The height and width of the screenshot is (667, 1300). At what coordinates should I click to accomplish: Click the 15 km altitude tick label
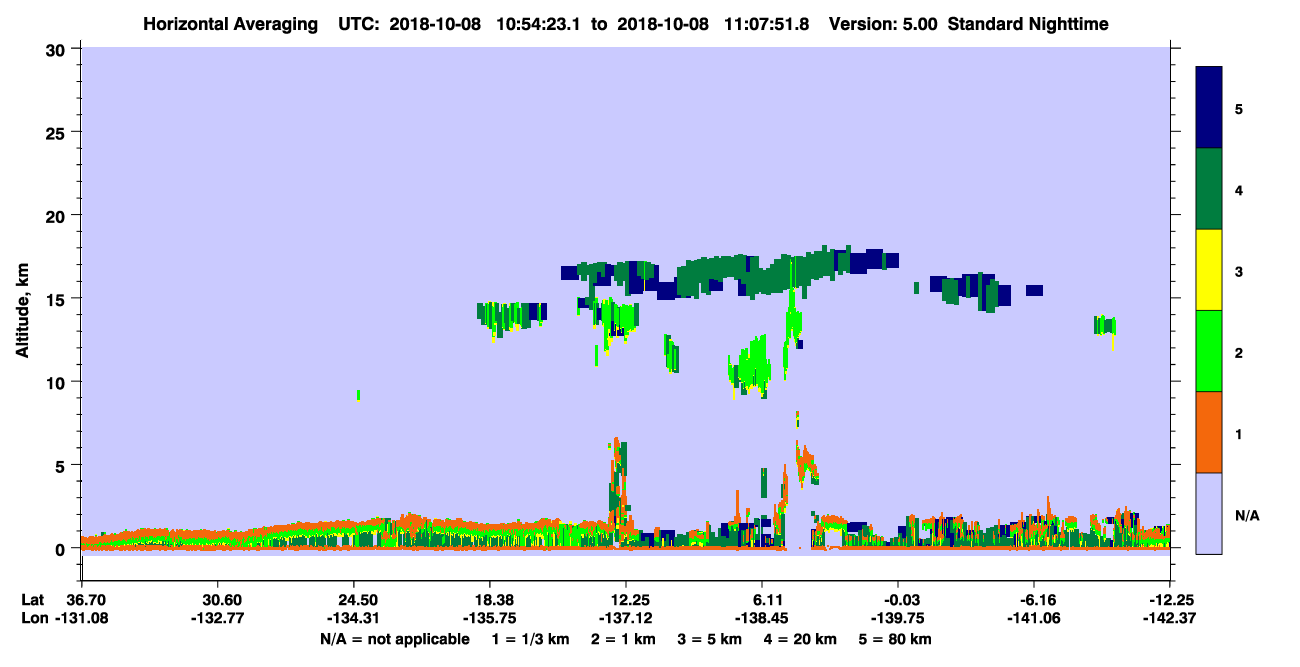[58, 299]
